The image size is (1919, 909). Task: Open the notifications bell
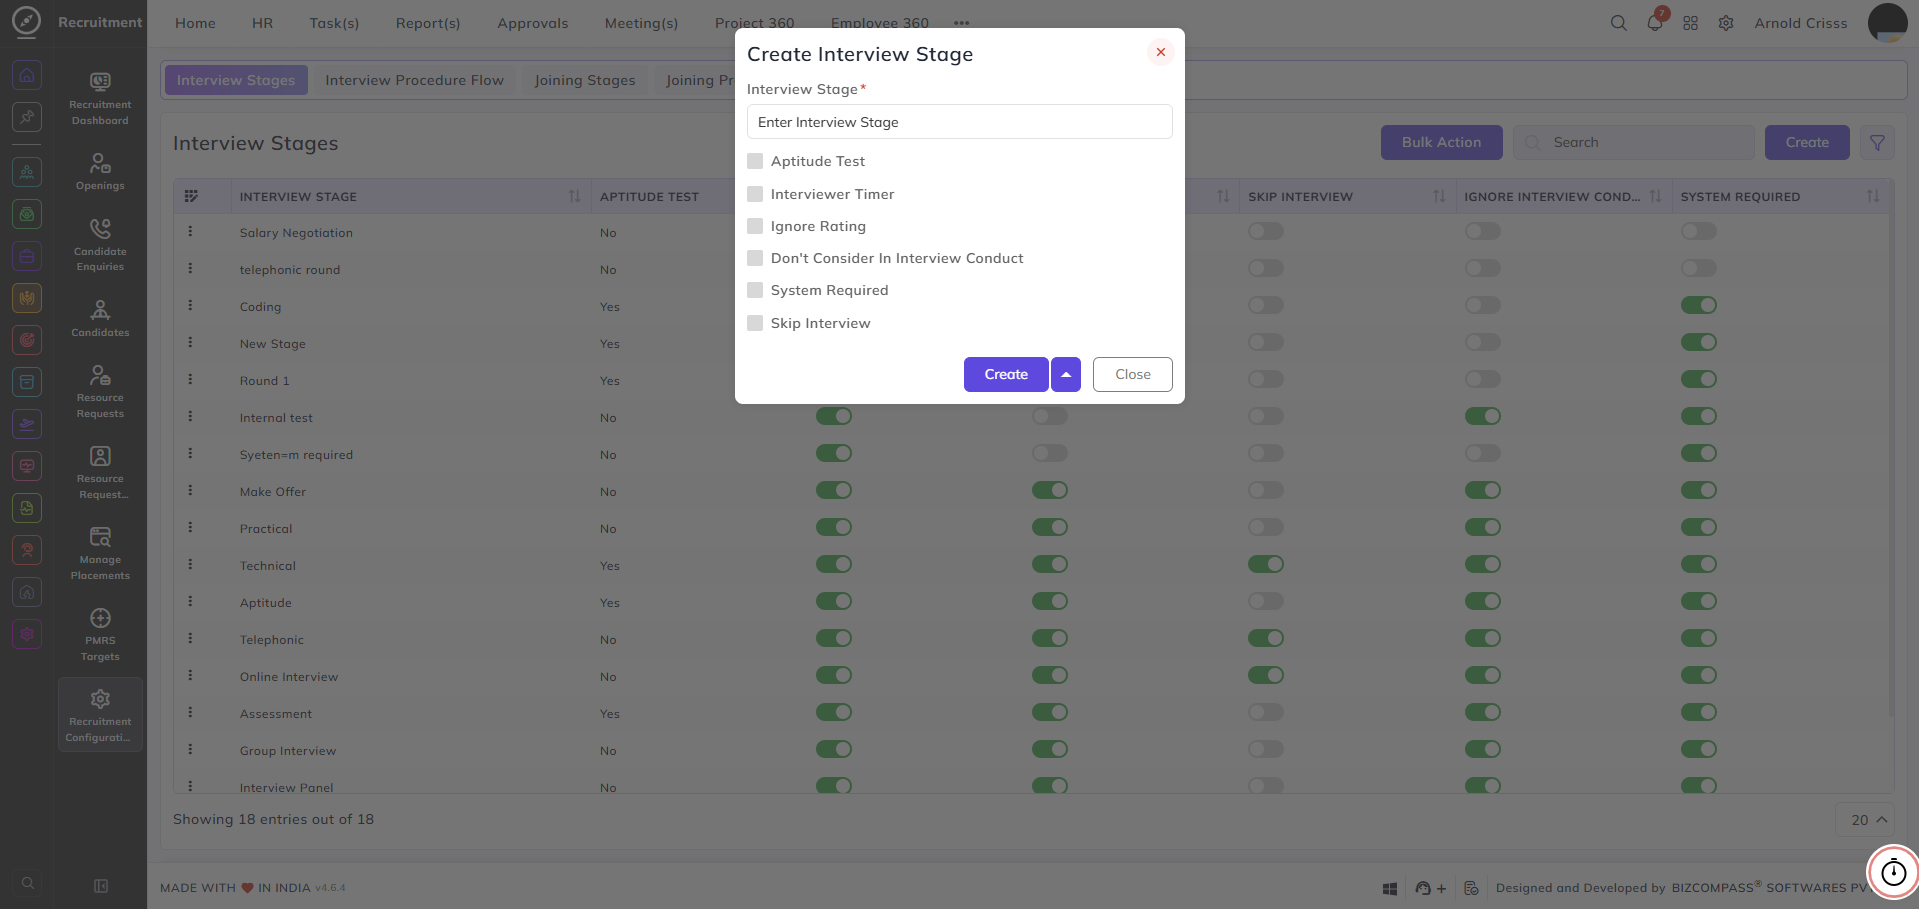[x=1655, y=23]
